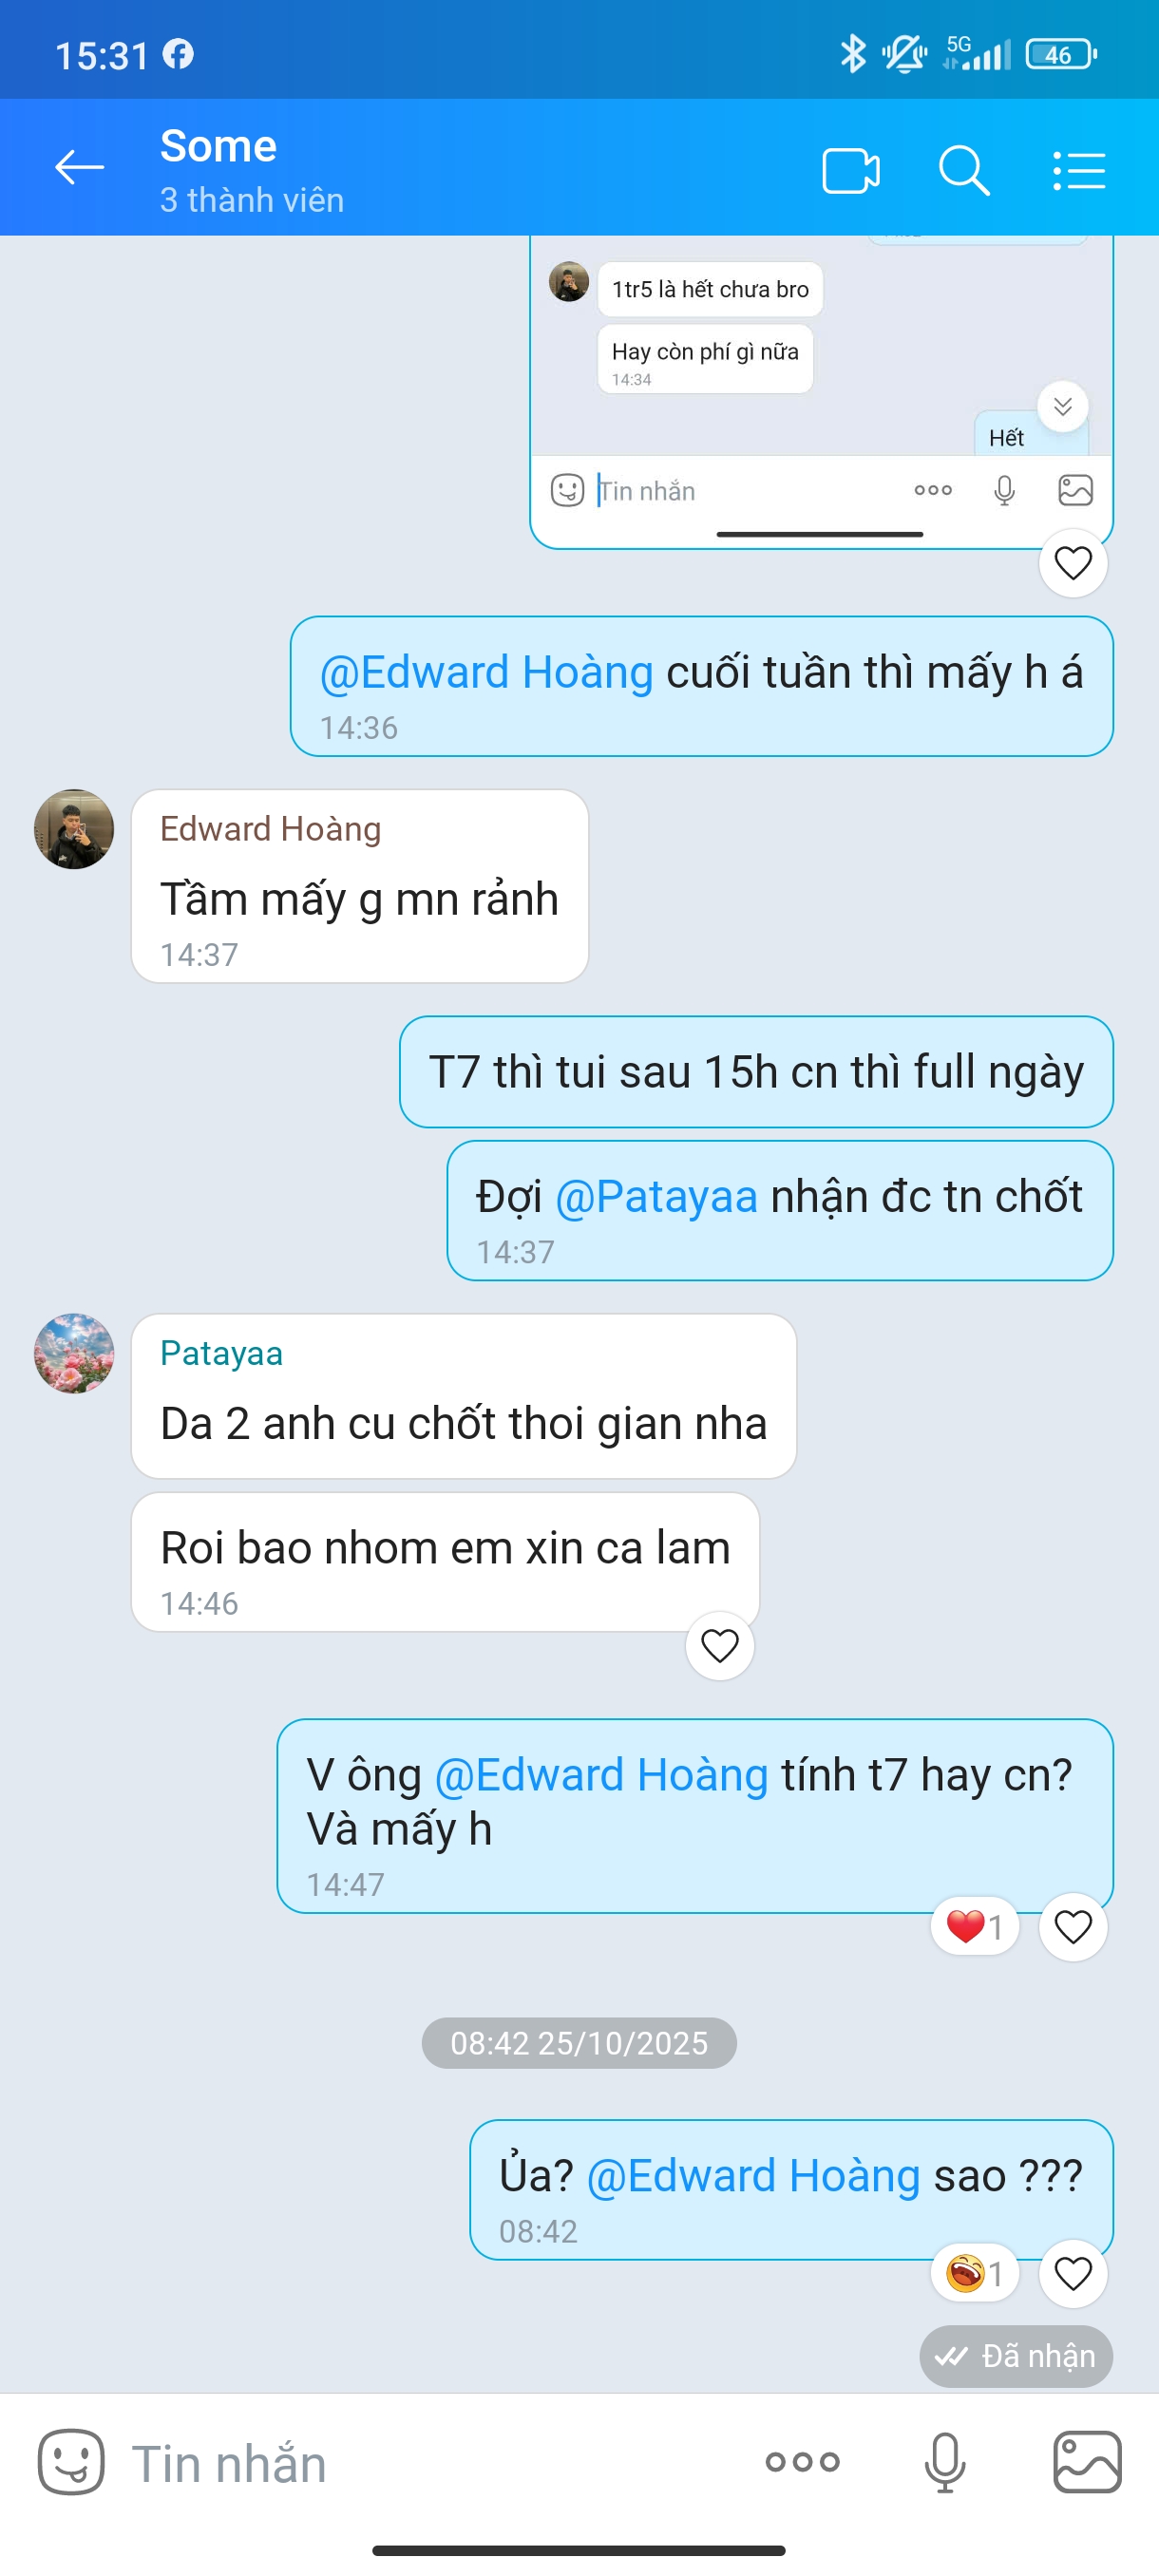The image size is (1159, 2576).
Task: Tap the microphone to record voice message
Action: tap(945, 2462)
